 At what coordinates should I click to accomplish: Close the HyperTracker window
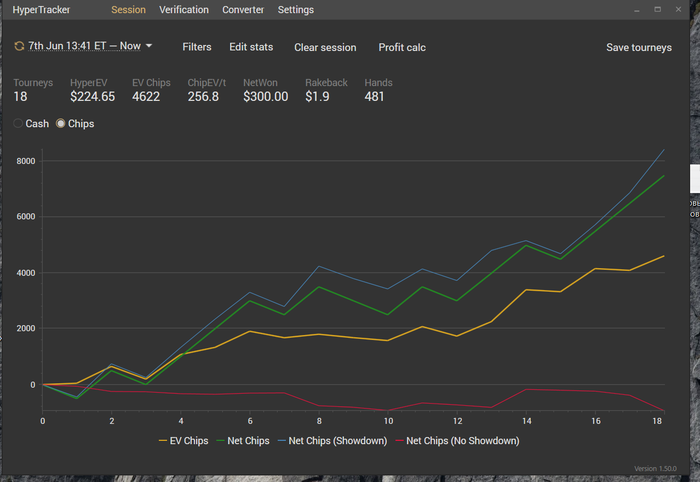[x=679, y=9]
